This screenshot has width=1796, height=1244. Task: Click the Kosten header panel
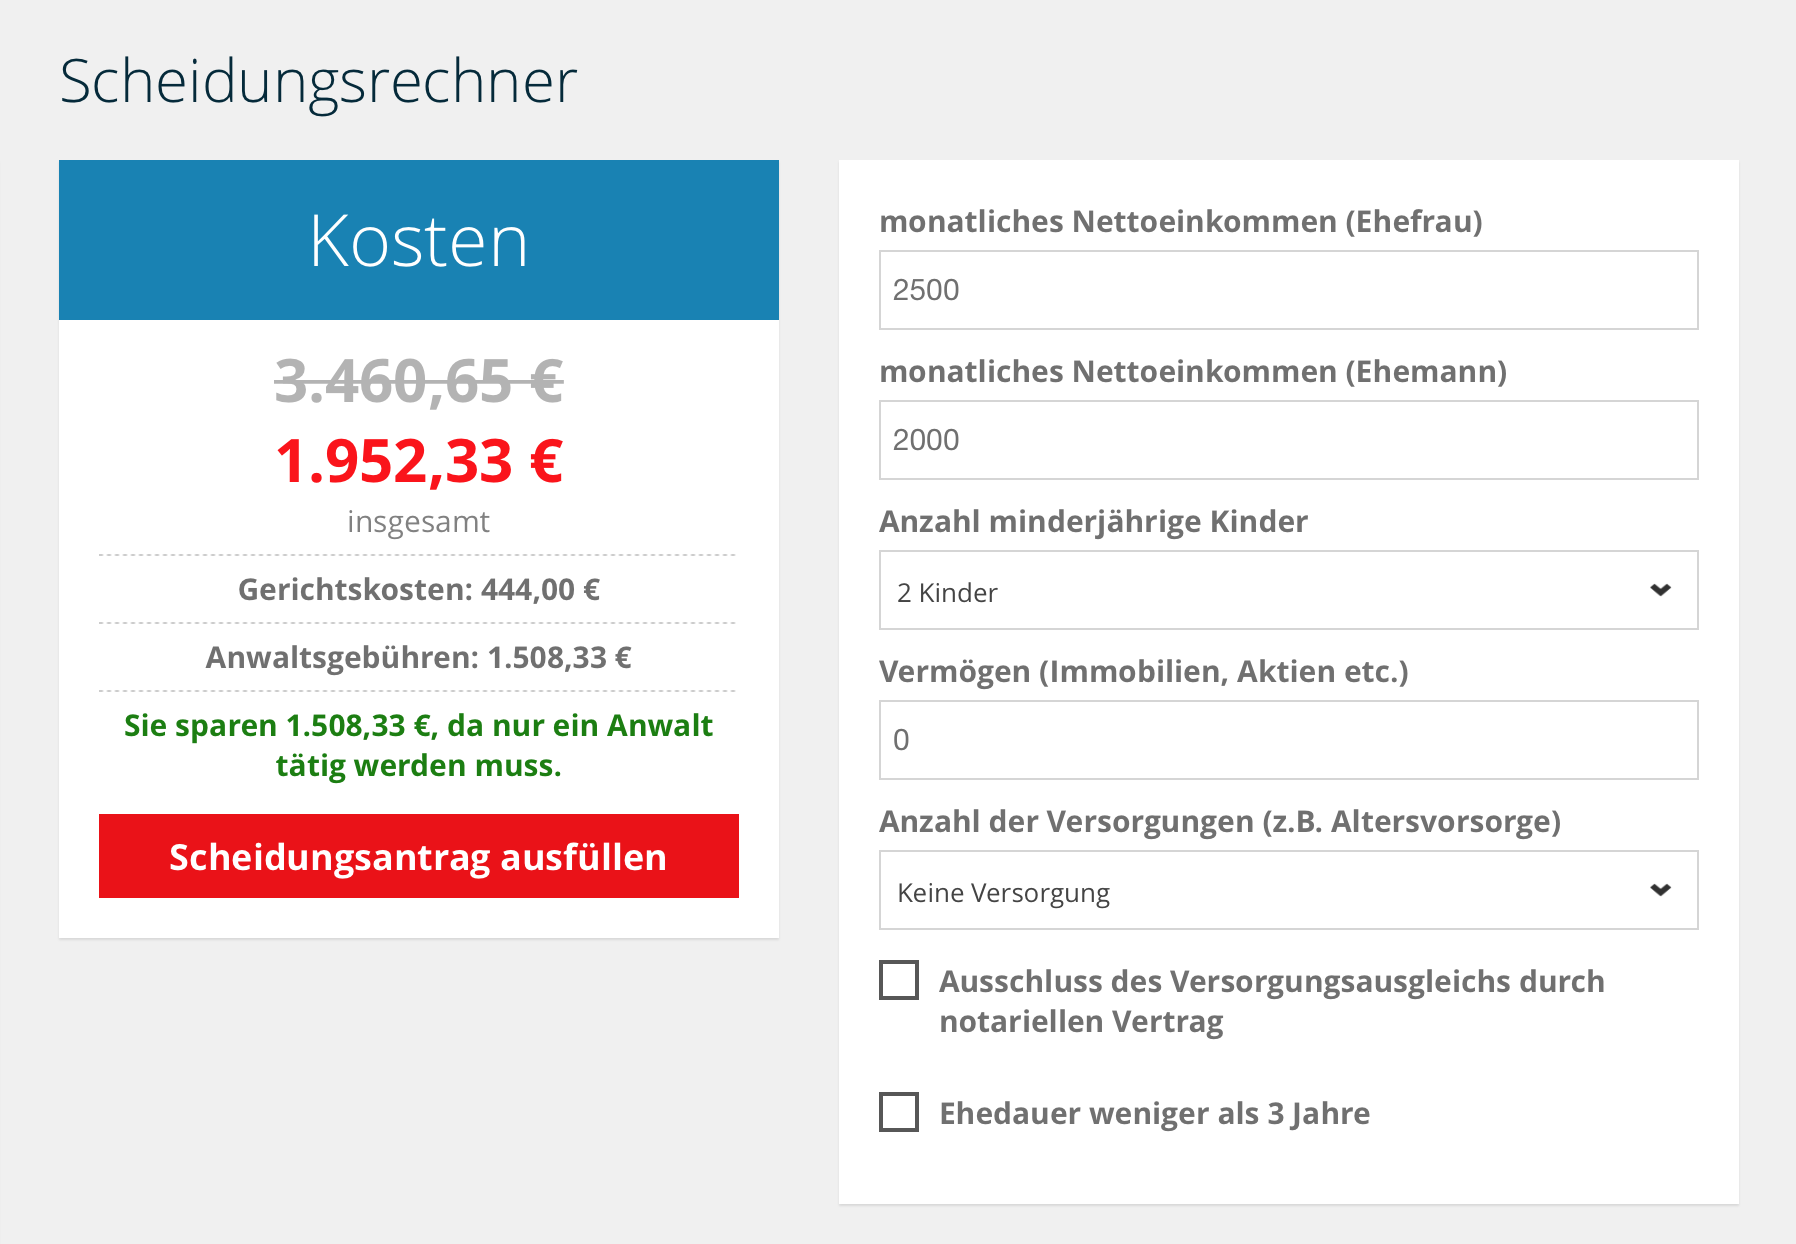pos(418,240)
